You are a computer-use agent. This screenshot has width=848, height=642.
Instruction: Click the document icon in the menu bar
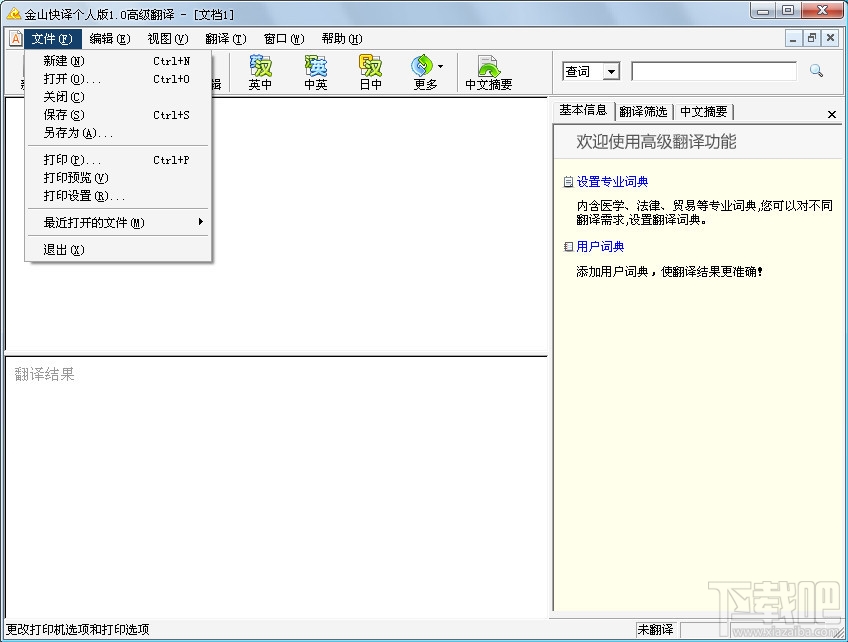[x=16, y=39]
